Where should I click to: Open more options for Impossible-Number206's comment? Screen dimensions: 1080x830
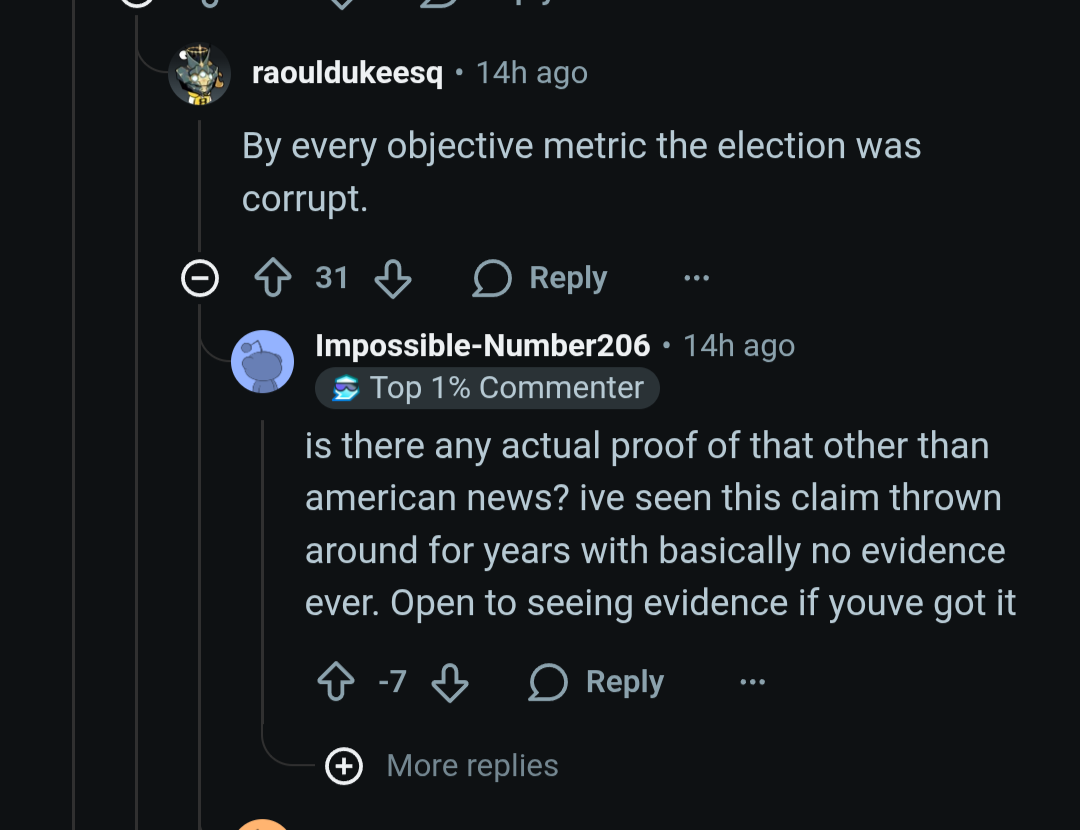[752, 682]
